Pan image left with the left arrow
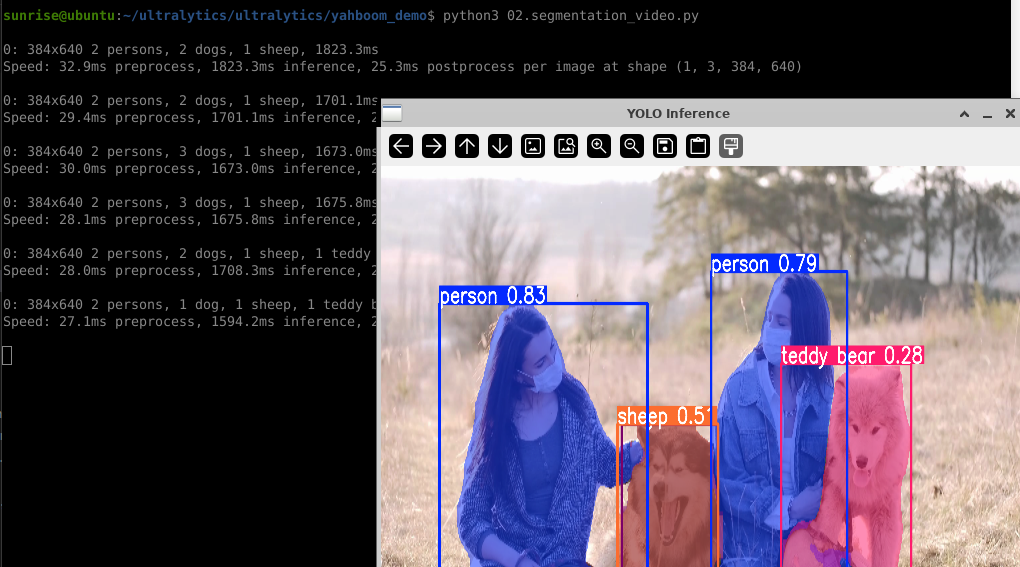Screen dimensions: 1020x567 (x=401, y=146)
